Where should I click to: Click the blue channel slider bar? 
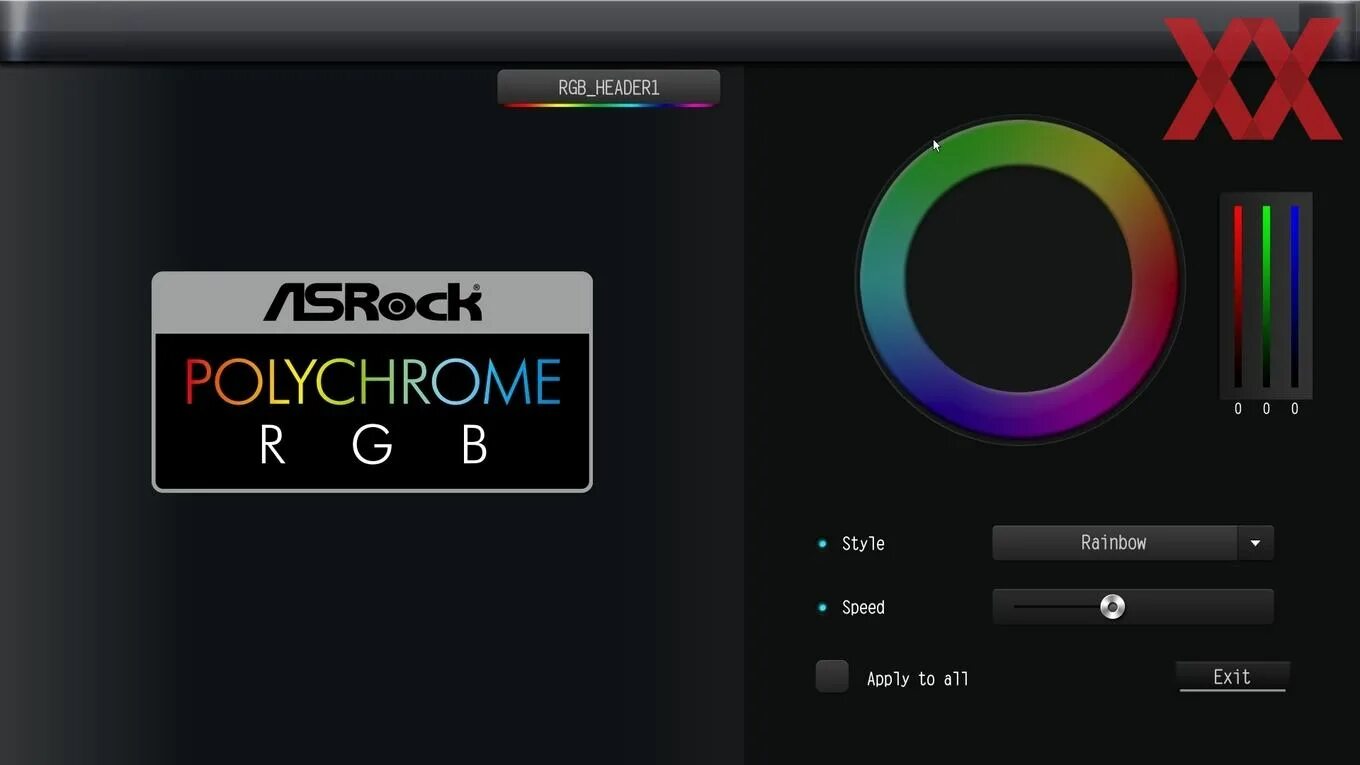(x=1294, y=296)
